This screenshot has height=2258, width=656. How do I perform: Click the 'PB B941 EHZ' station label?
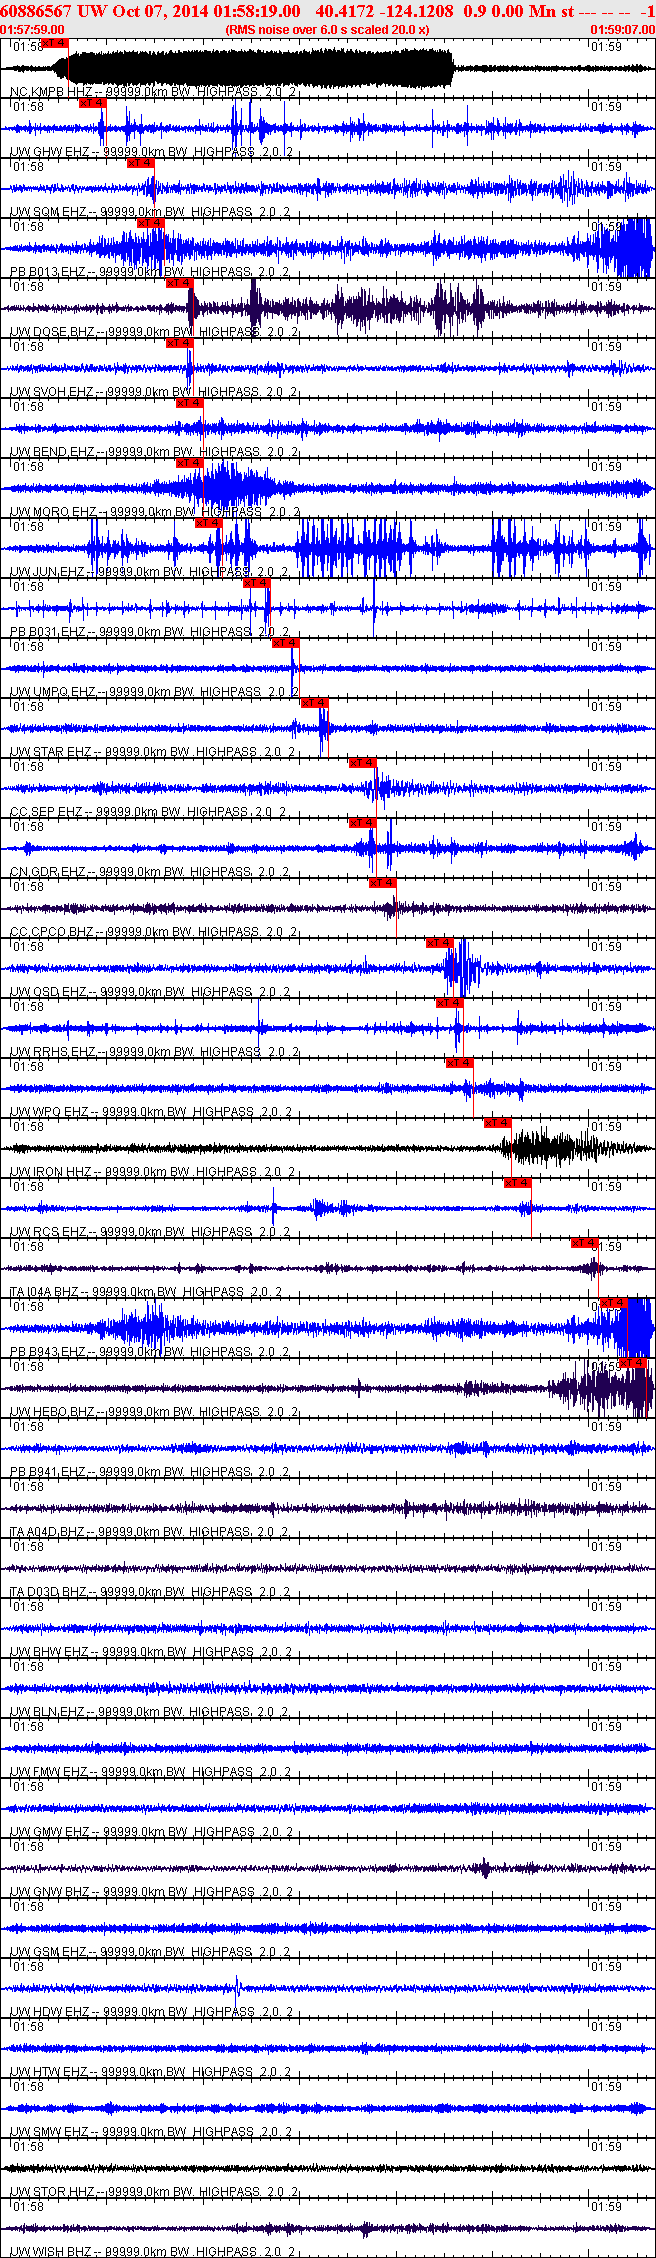coord(47,1472)
